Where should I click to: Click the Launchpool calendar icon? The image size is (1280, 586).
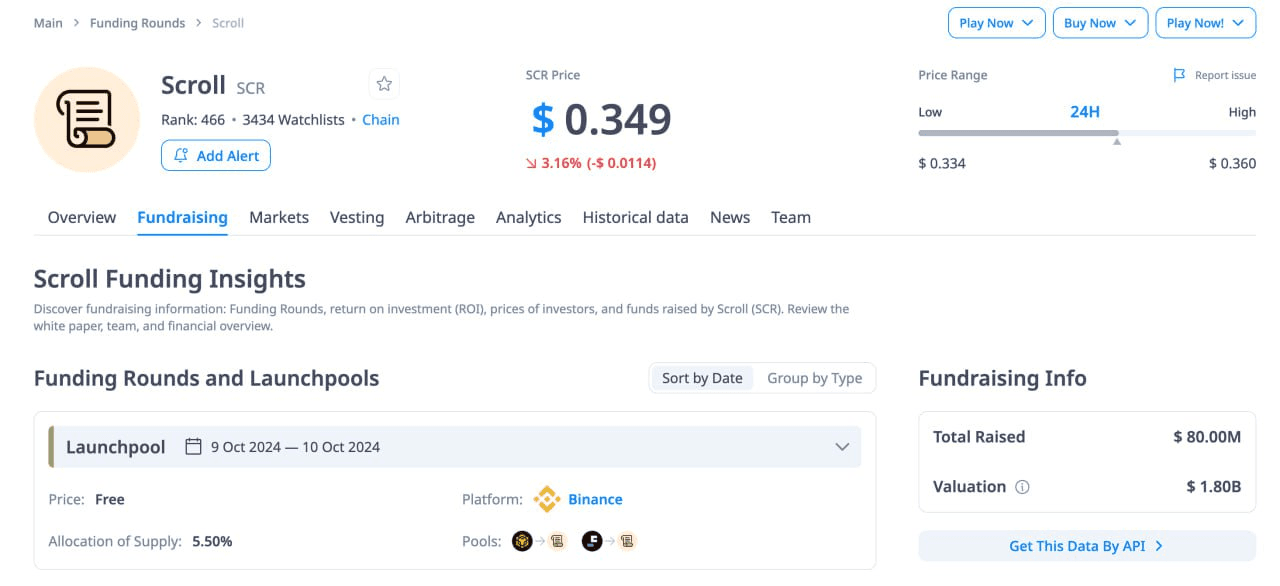pos(194,447)
